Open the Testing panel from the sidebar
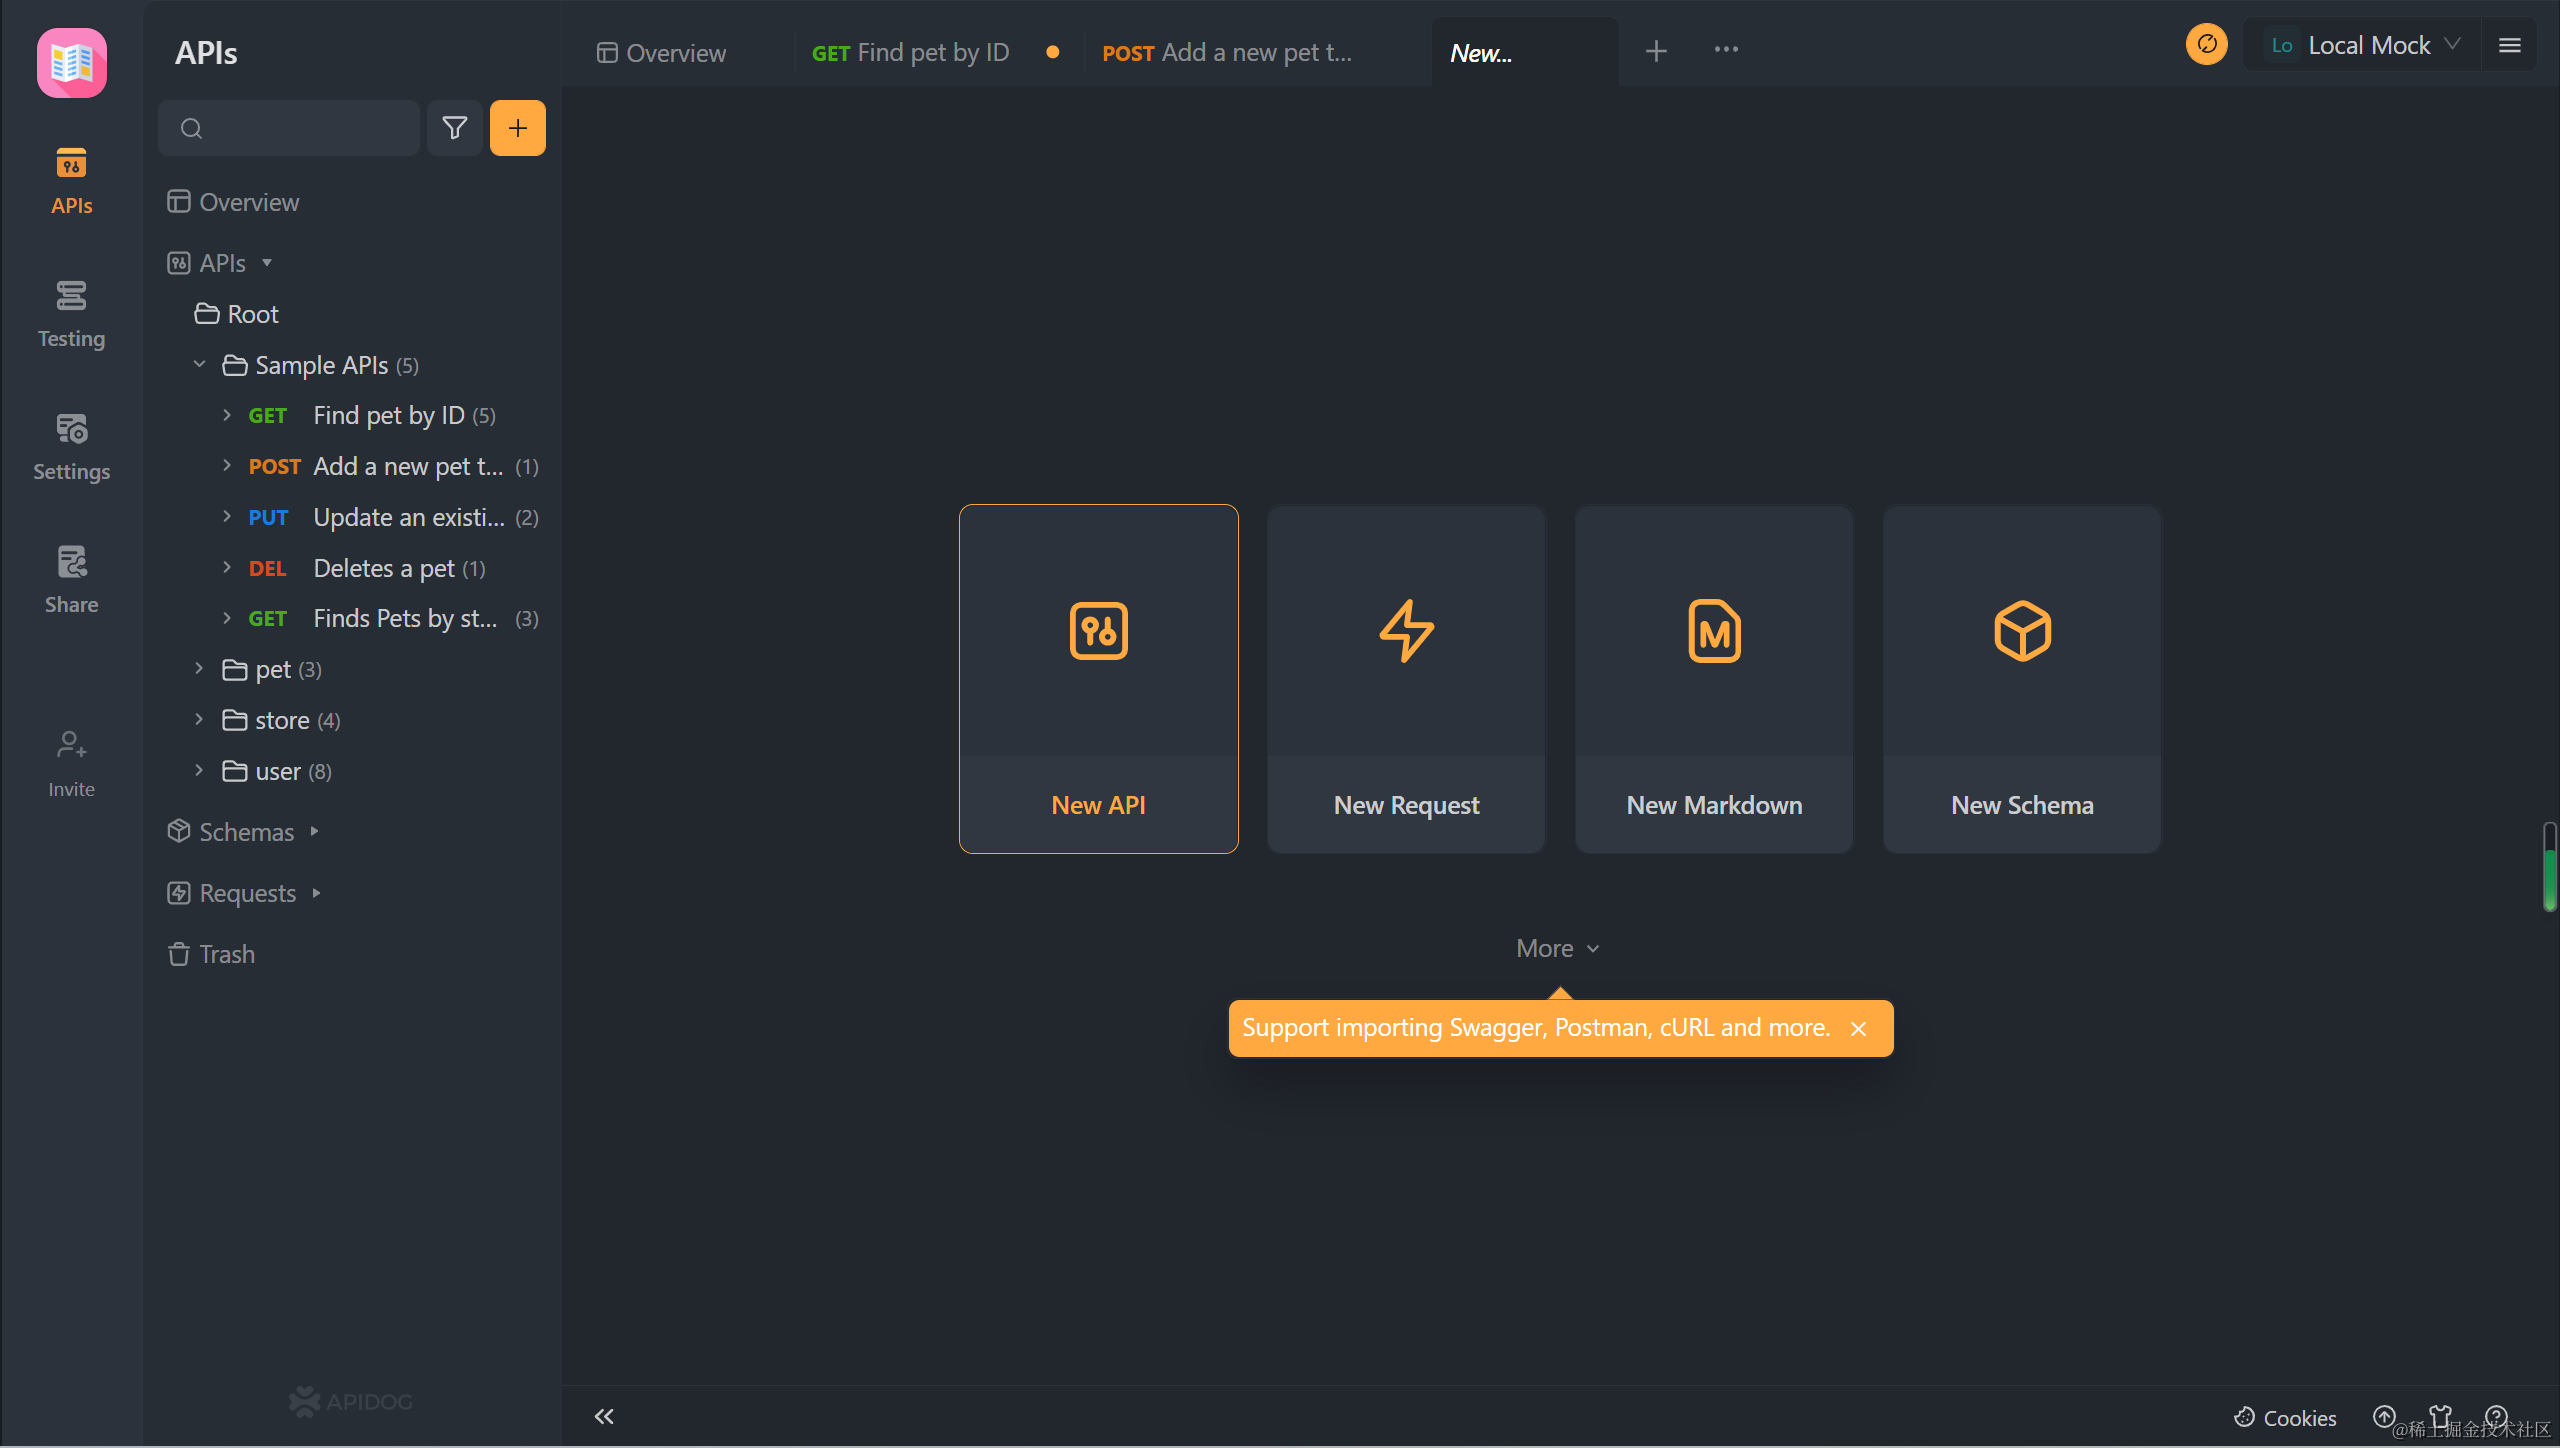Image resolution: width=2560 pixels, height=1448 pixels. click(70, 313)
